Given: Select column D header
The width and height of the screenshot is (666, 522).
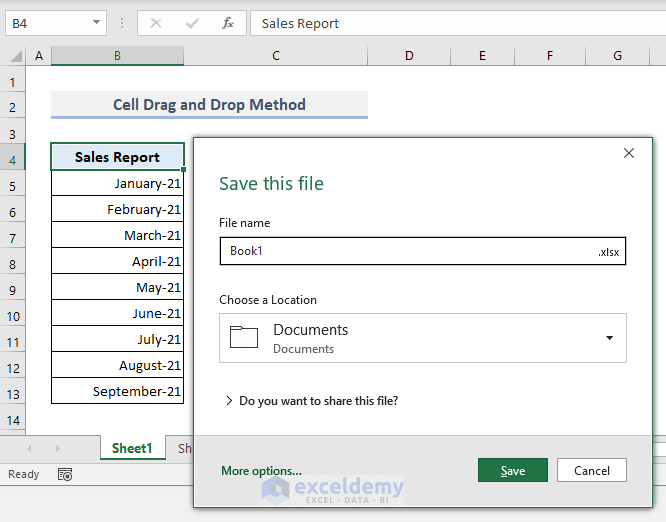Looking at the screenshot, I should coord(409,56).
